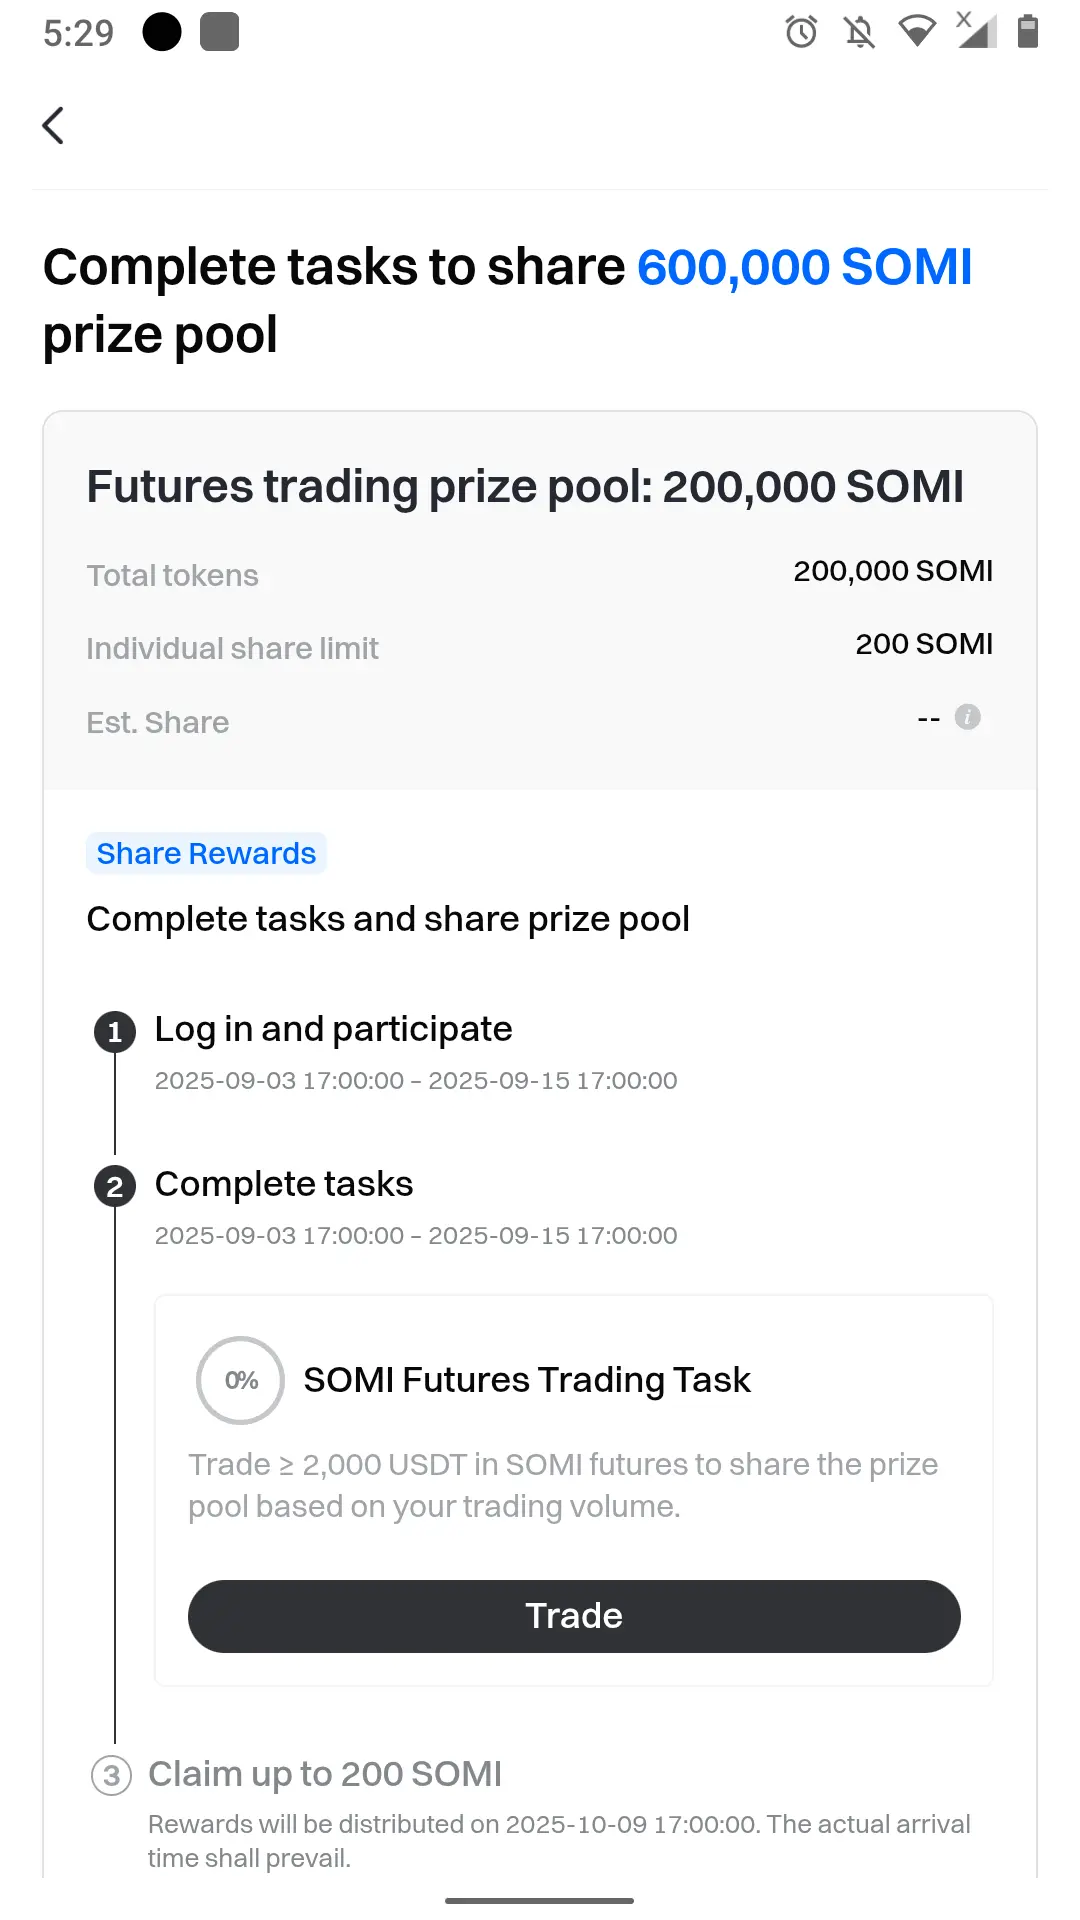Tap the 600,000 SOMI blue text

click(805, 267)
